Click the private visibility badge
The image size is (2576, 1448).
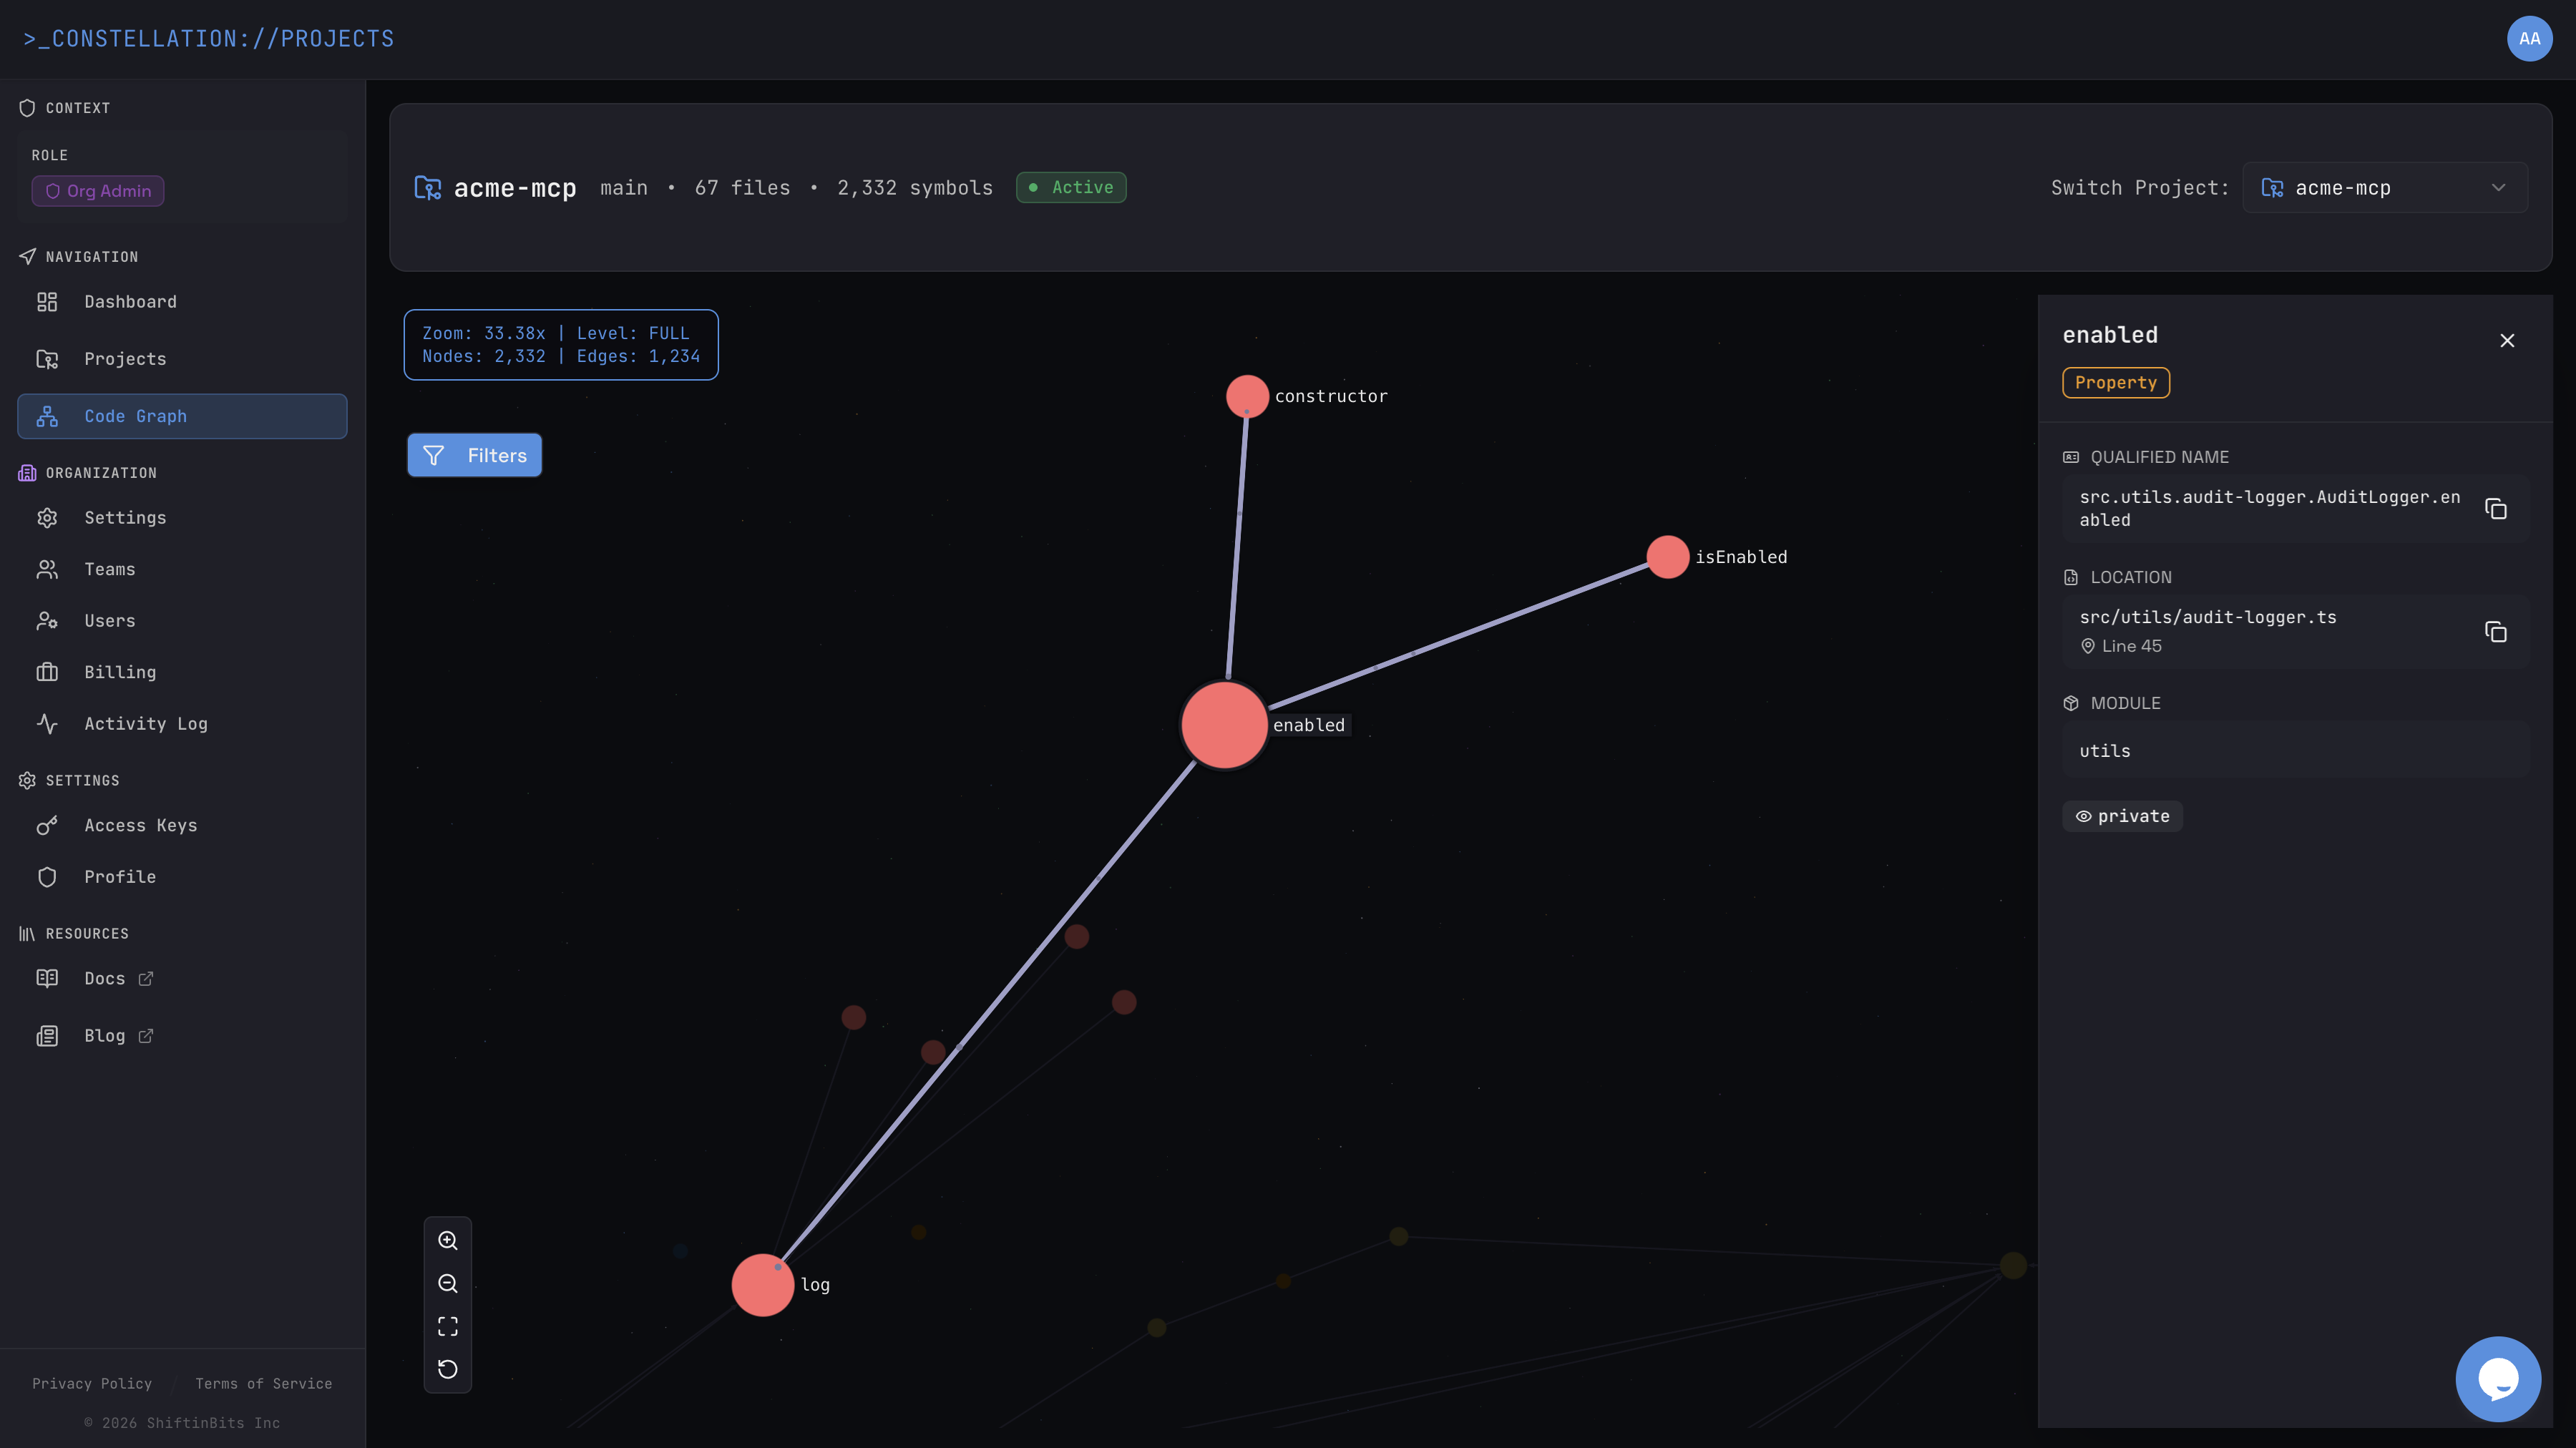coord(2122,816)
